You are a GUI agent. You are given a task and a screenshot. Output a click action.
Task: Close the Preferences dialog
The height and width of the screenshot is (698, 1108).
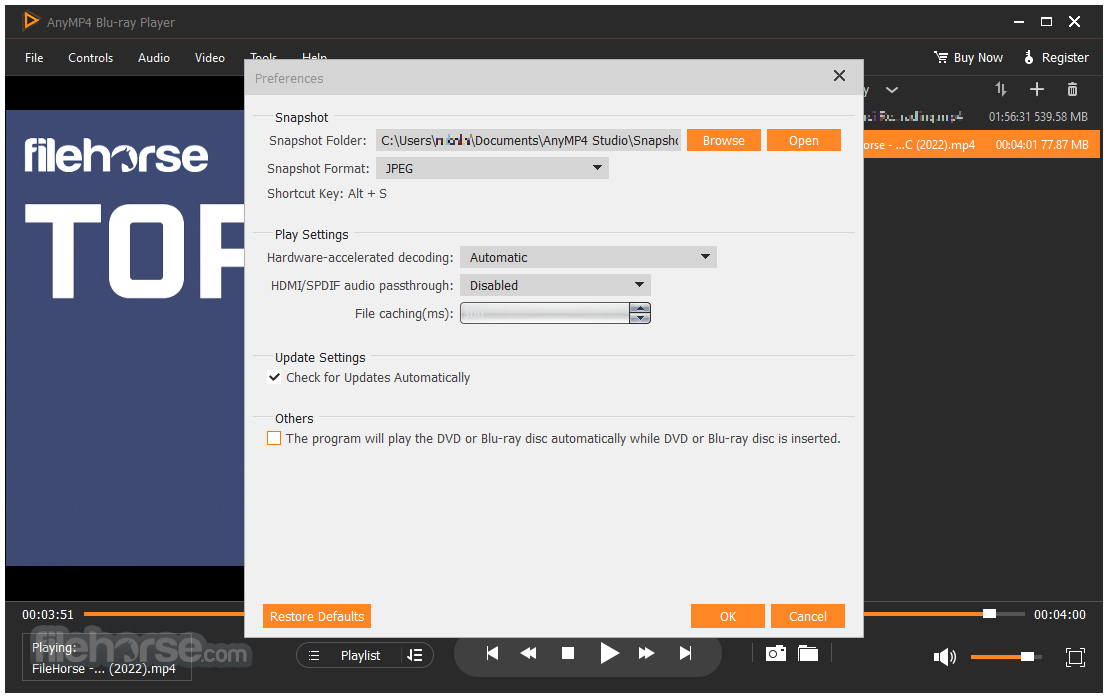(x=839, y=76)
